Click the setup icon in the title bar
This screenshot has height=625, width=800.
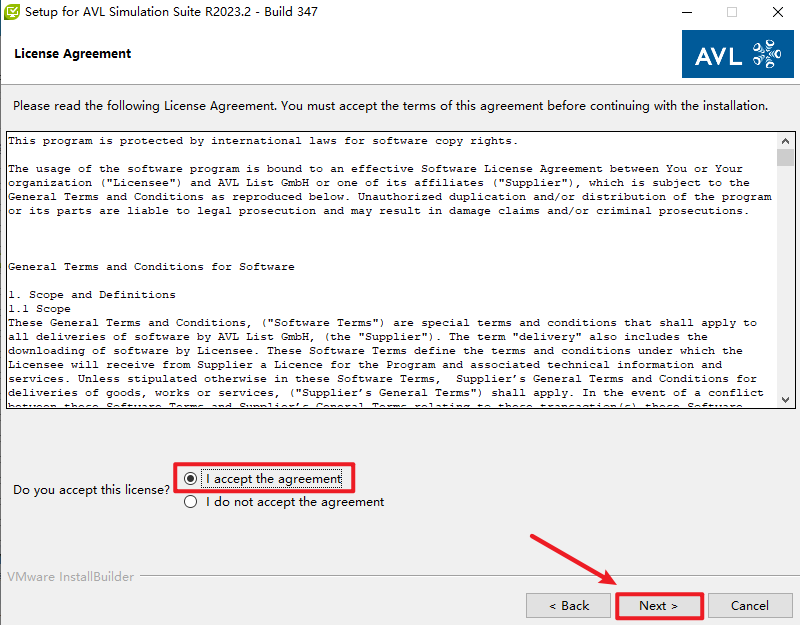point(13,13)
